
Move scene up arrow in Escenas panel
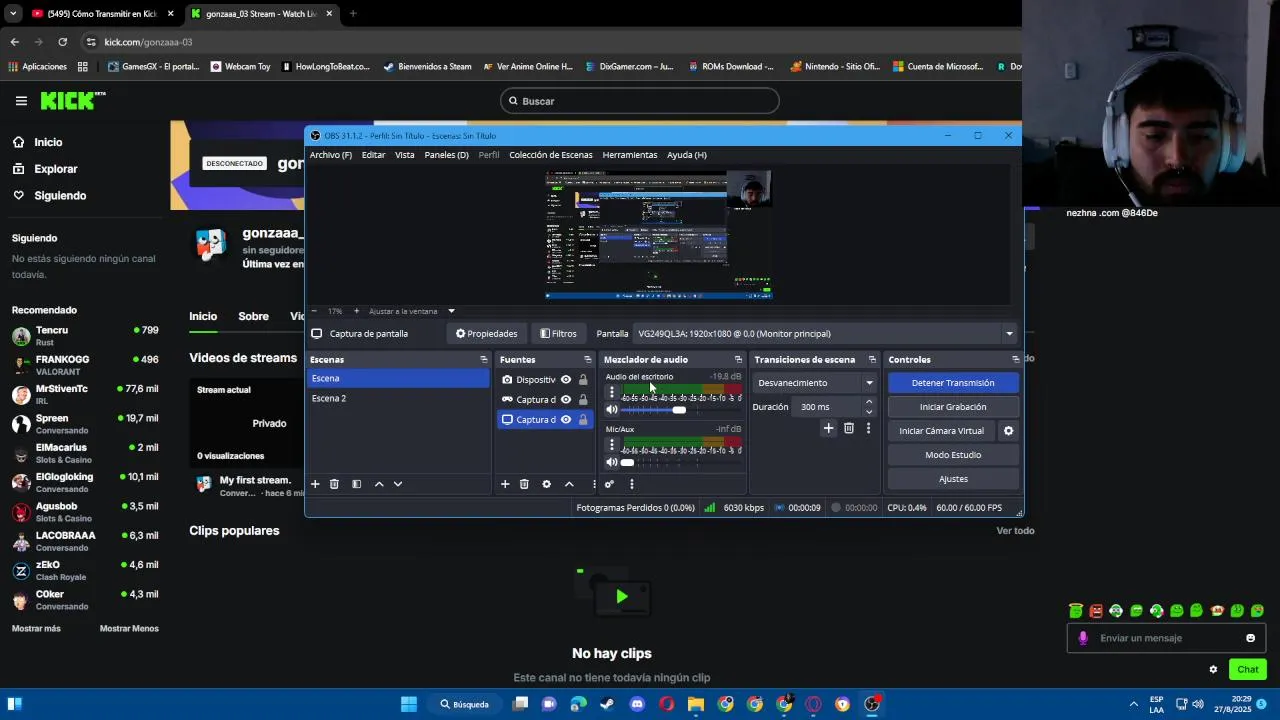[379, 484]
